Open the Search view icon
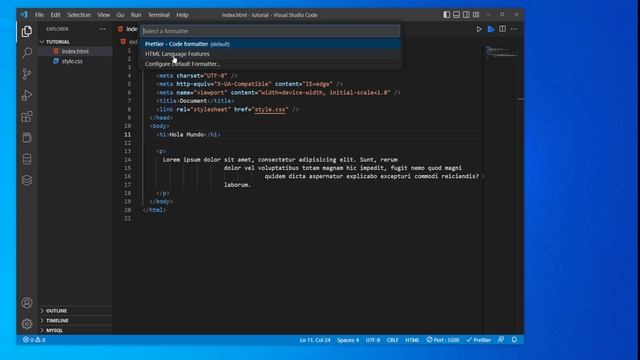640x360 pixels. pos(27,53)
